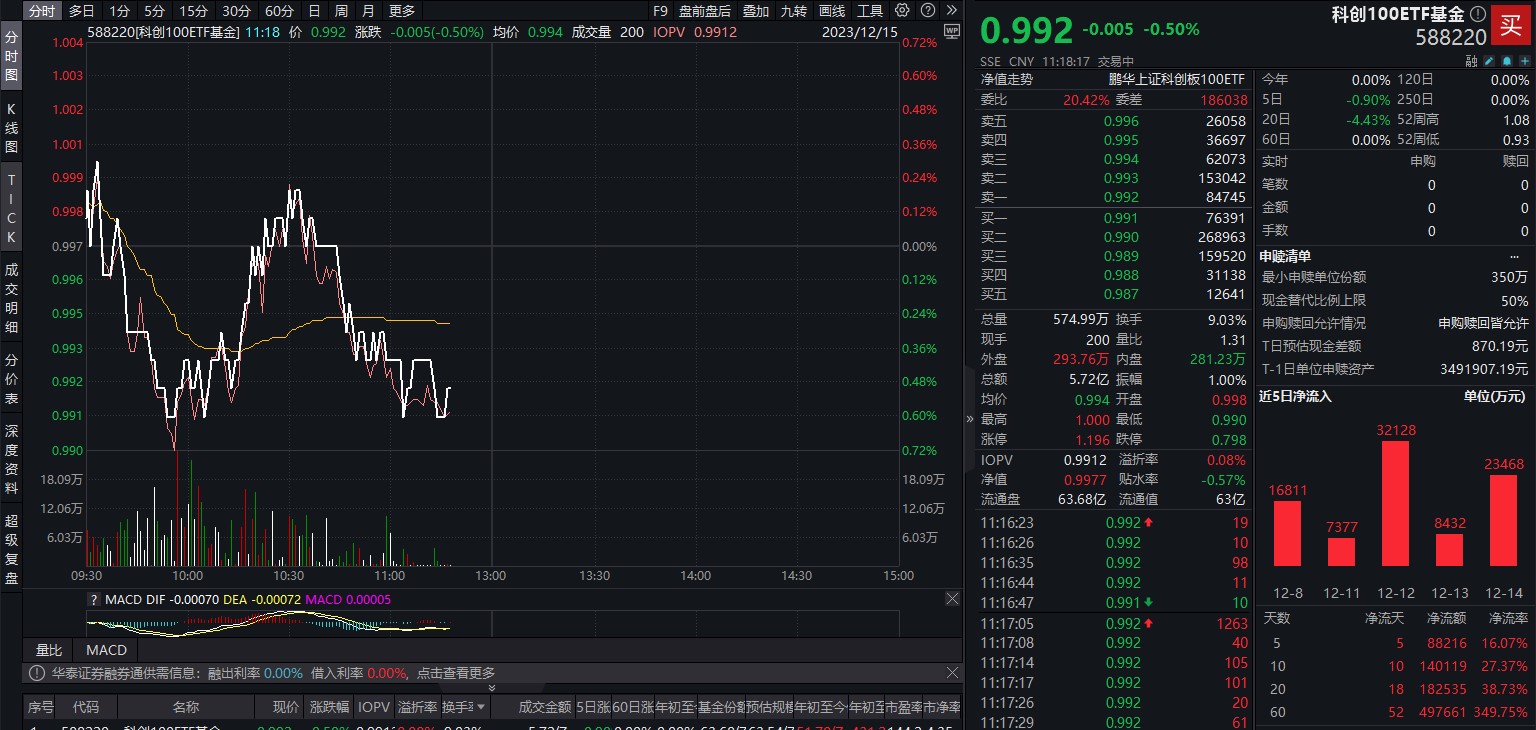The height and width of the screenshot is (730, 1536).
Task: Select the 周 weekly period tab
Action: pyautogui.click(x=342, y=11)
